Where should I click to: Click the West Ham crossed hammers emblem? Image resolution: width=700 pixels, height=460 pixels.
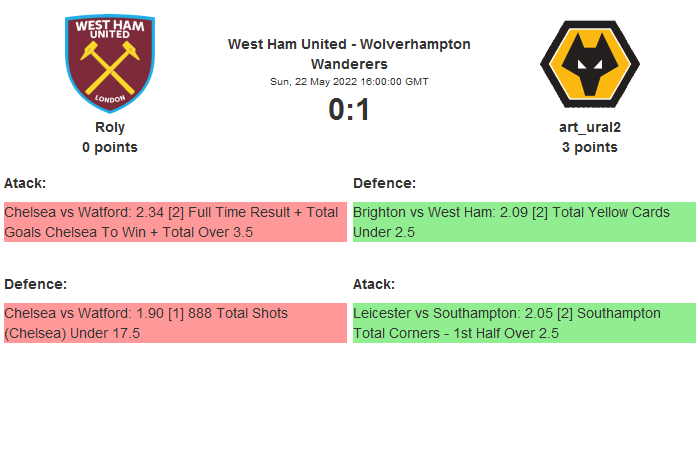pos(110,68)
